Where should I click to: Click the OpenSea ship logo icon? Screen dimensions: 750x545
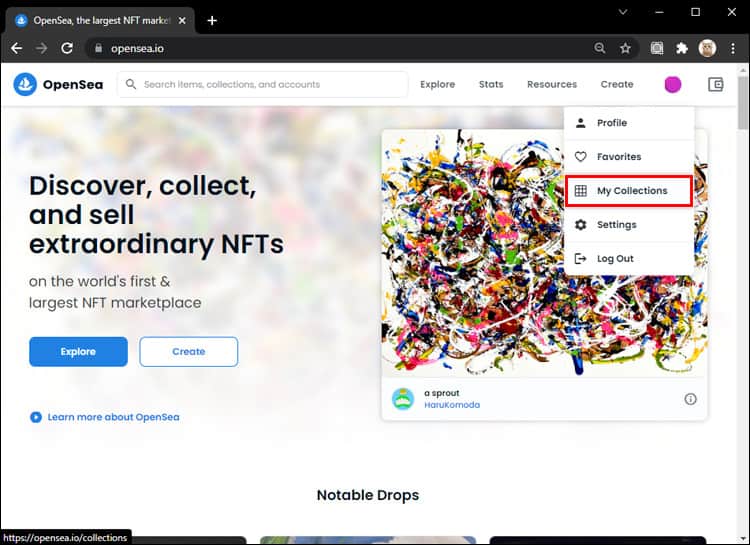coord(25,84)
